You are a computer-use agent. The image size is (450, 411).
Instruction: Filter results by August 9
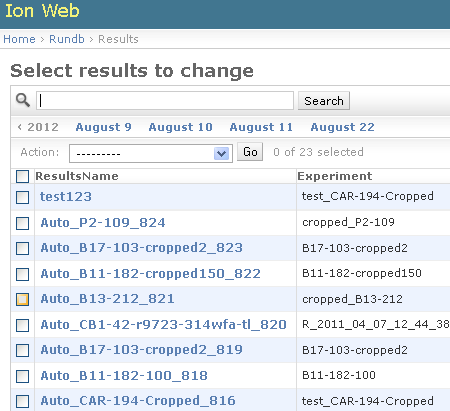pos(104,127)
